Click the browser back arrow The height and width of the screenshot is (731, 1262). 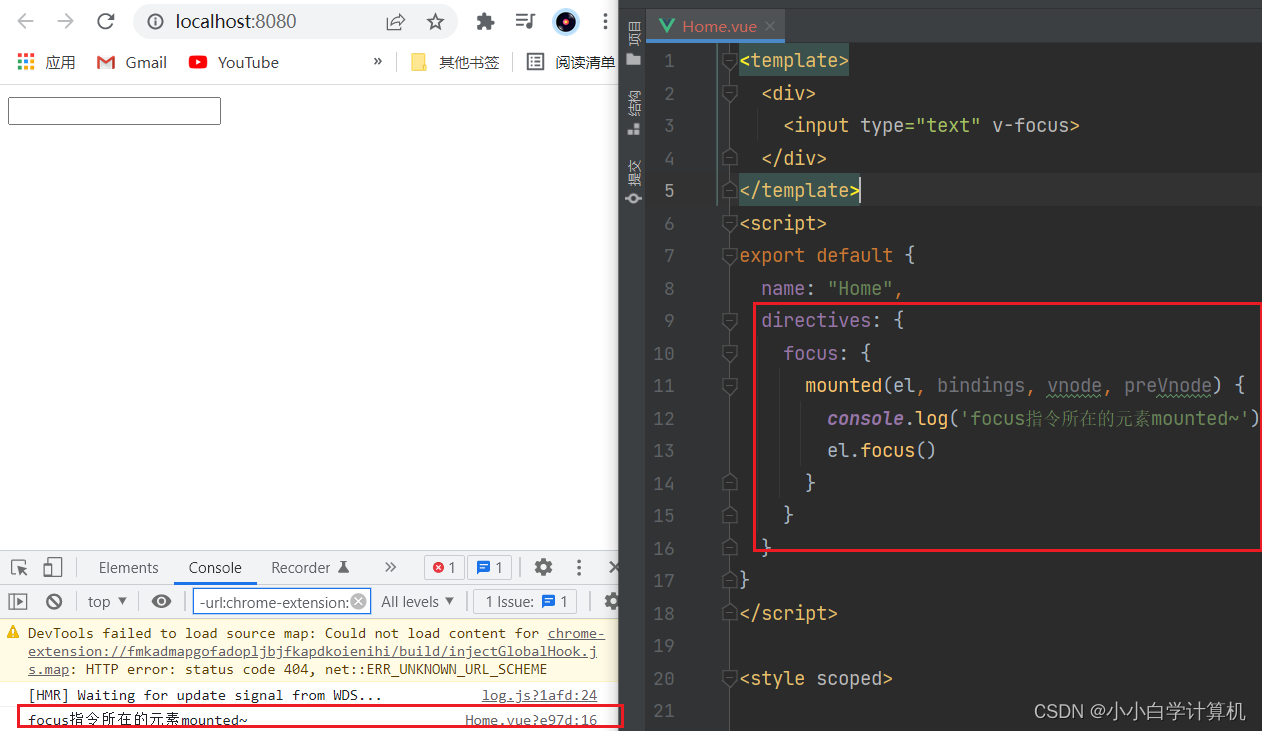[x=26, y=21]
